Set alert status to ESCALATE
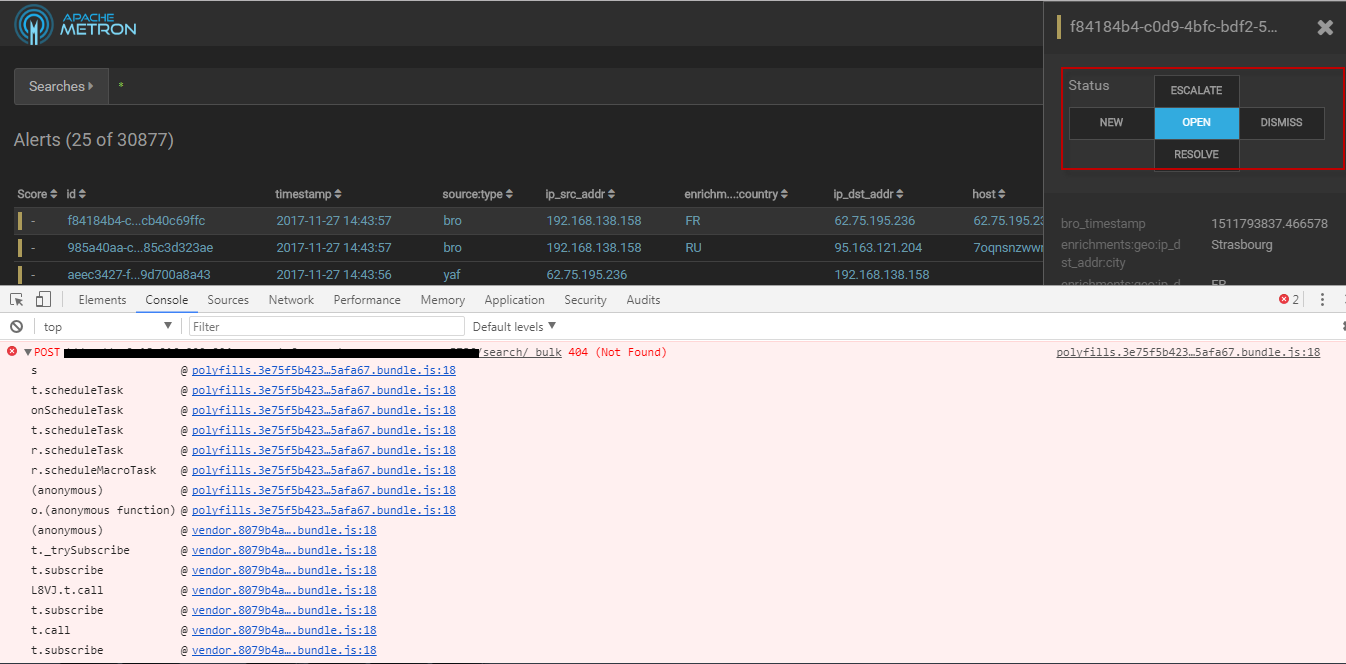Screen dimensions: 1346x664 tap(1196, 91)
